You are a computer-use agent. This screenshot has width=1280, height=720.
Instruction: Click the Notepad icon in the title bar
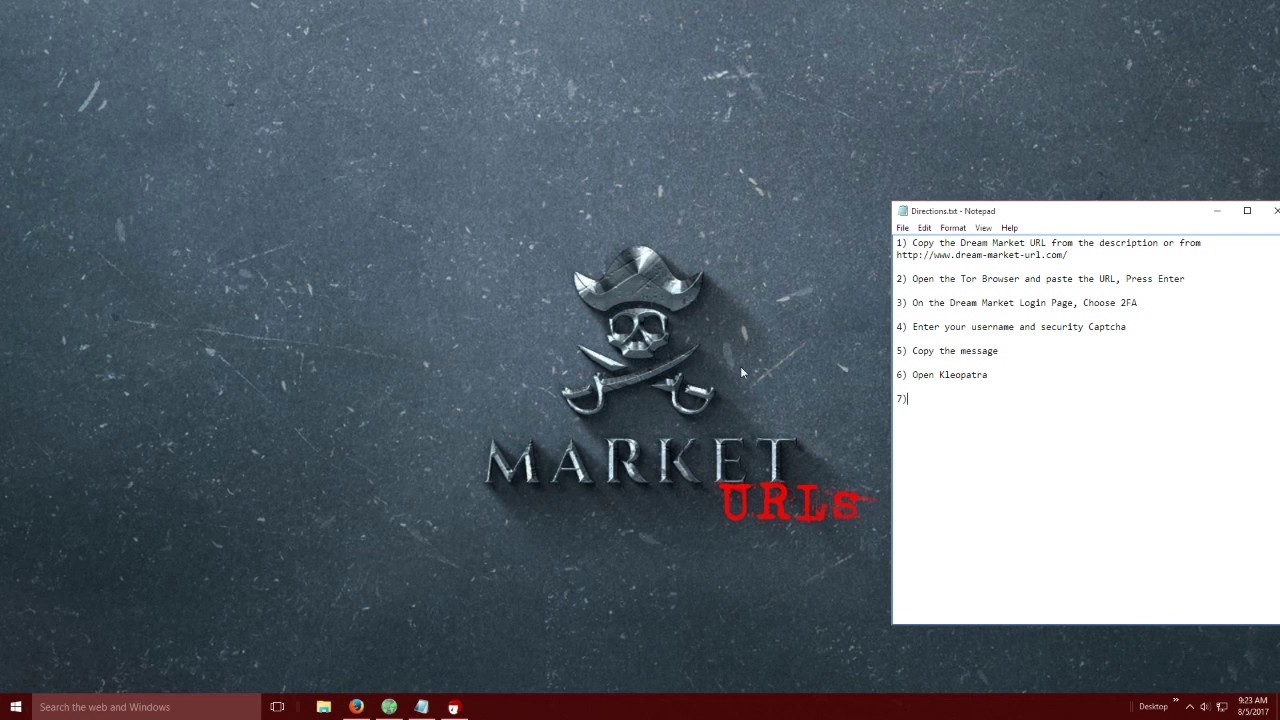click(x=903, y=211)
